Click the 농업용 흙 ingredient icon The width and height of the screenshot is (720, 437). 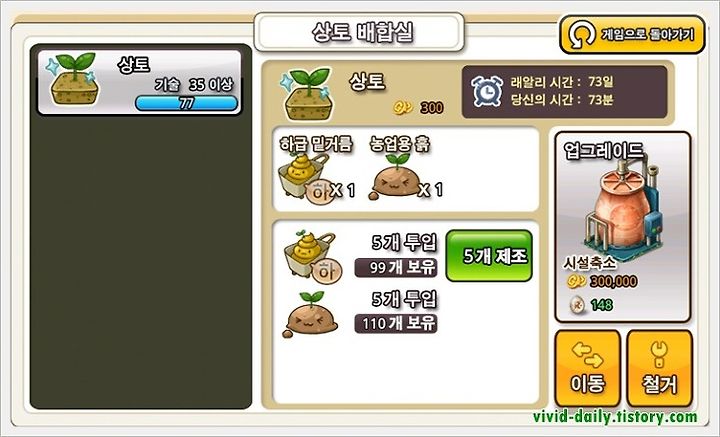395,178
